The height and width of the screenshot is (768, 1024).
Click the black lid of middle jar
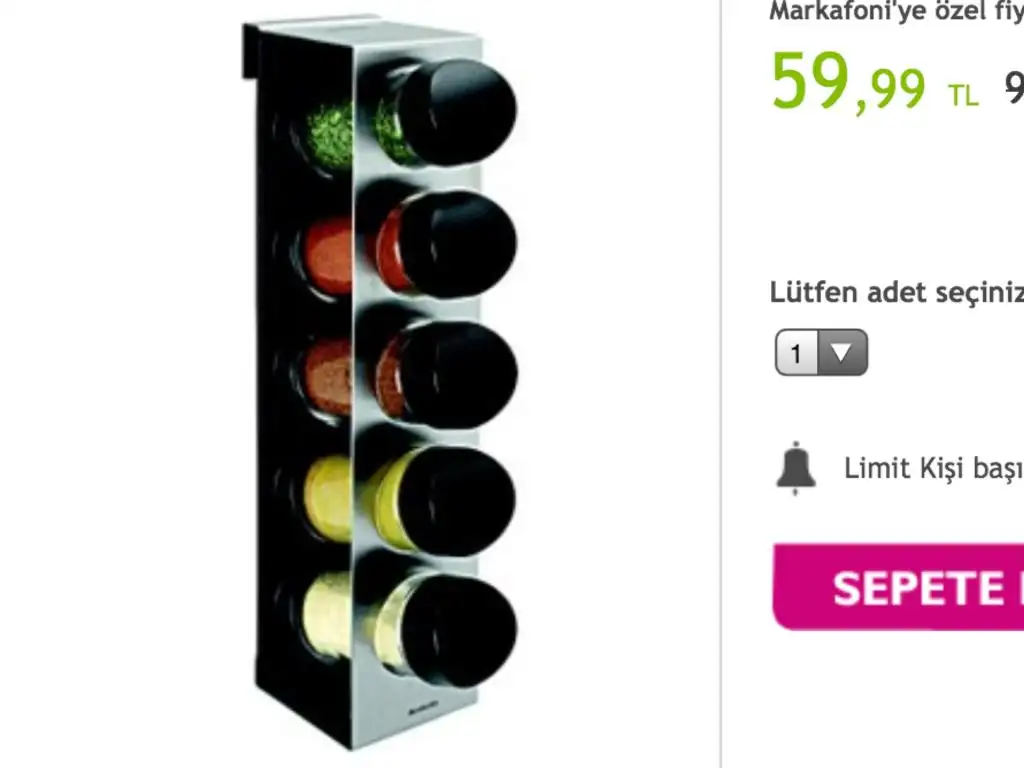(459, 376)
